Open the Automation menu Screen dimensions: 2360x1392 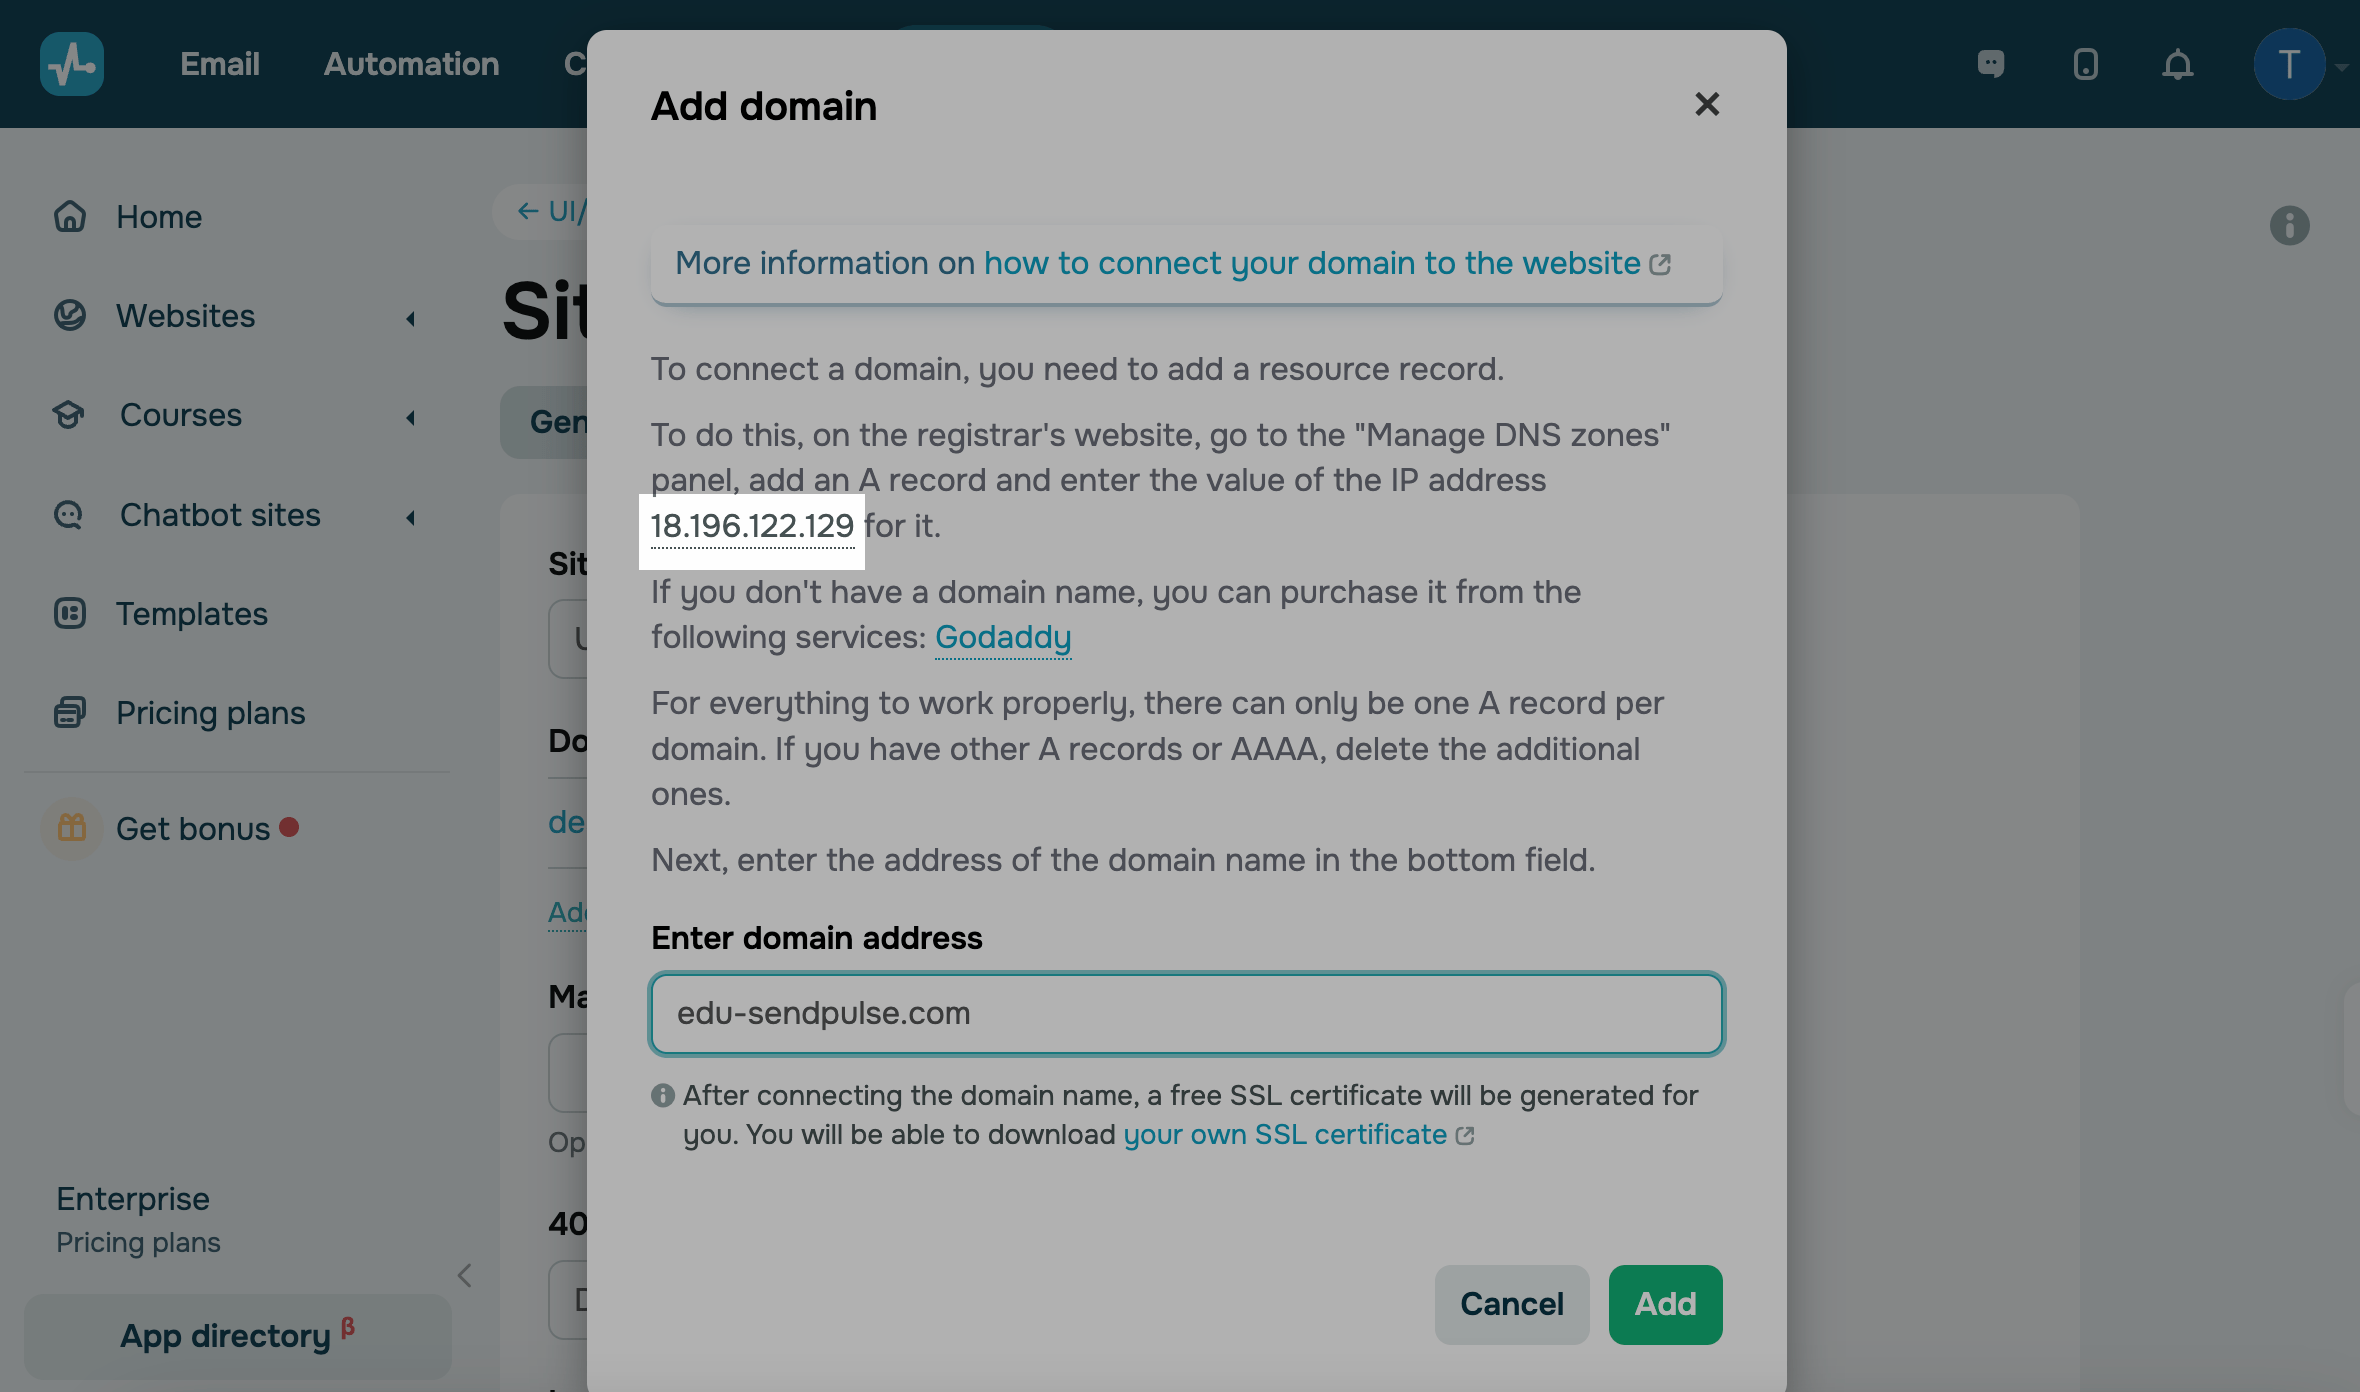tap(411, 64)
